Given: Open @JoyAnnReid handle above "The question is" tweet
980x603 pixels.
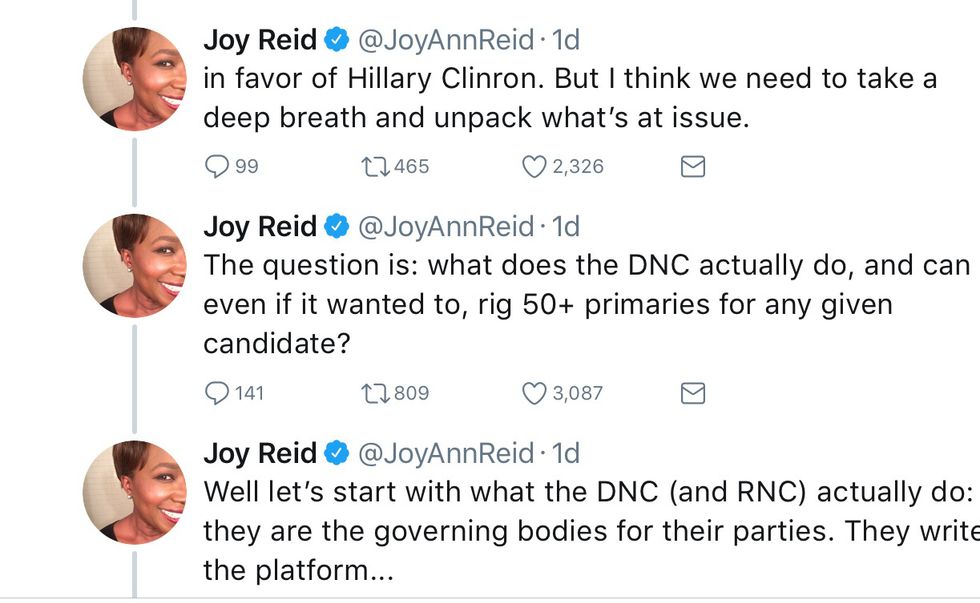Looking at the screenshot, I should 445,227.
